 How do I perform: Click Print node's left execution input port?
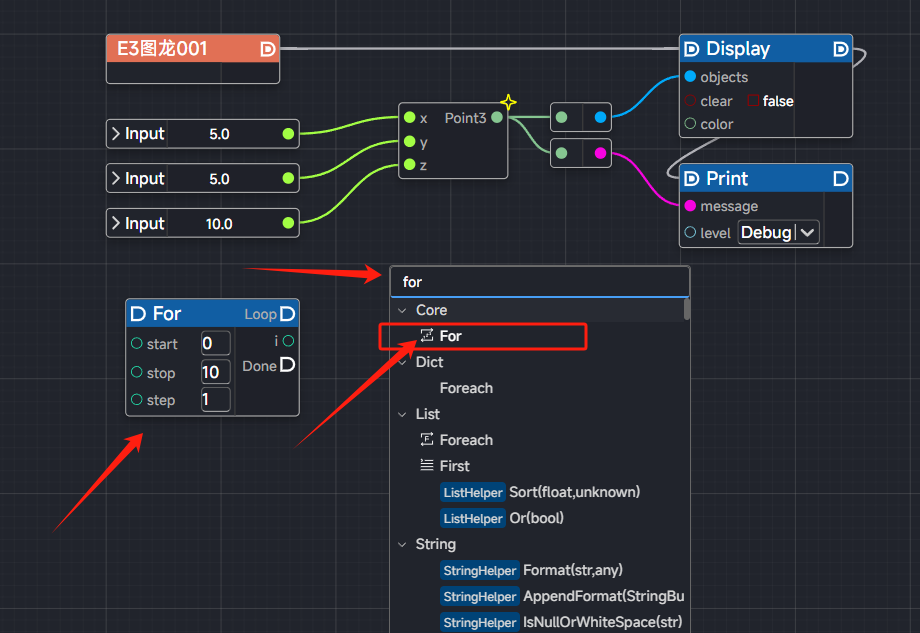coord(692,179)
